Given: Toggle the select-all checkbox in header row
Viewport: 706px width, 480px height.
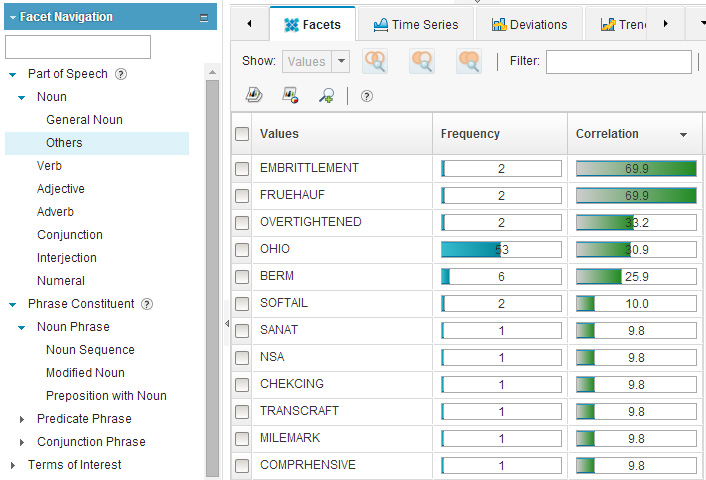Looking at the screenshot, I should pyautogui.click(x=242, y=134).
